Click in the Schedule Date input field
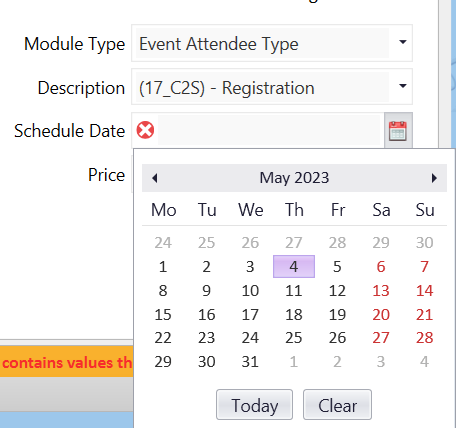 [269, 130]
